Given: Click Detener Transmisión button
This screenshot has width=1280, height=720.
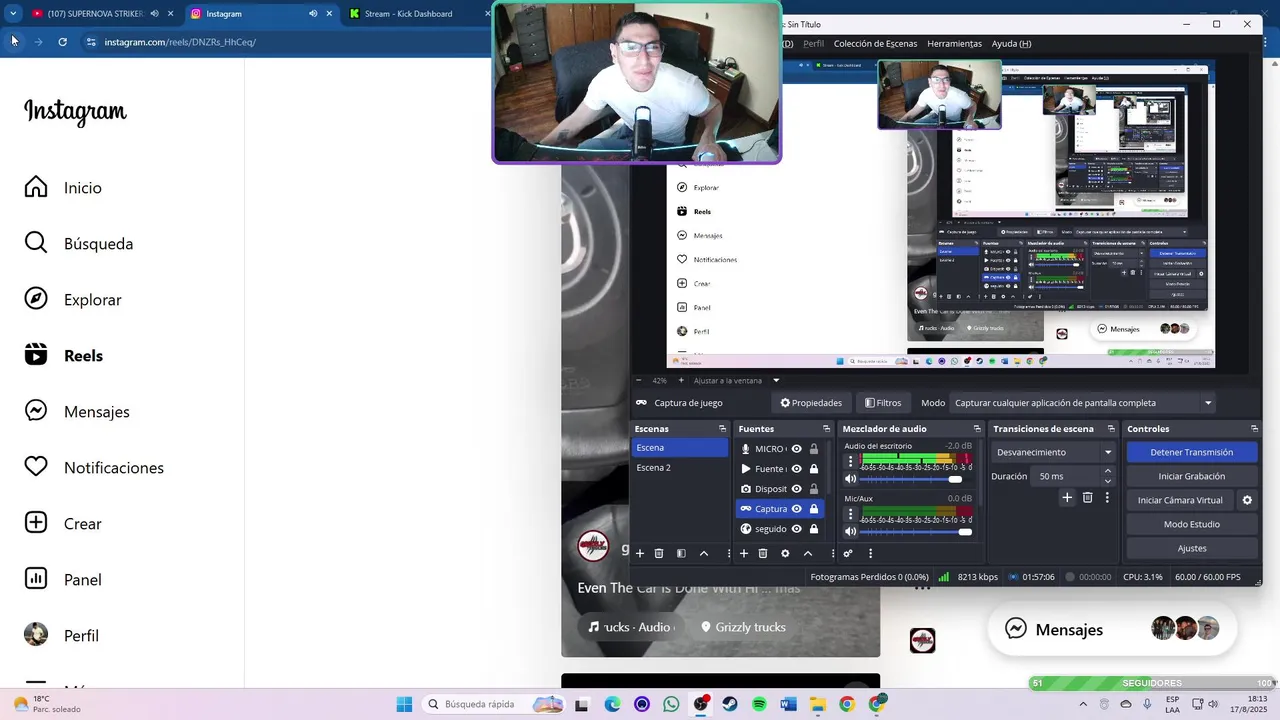Looking at the screenshot, I should click(1192, 452).
